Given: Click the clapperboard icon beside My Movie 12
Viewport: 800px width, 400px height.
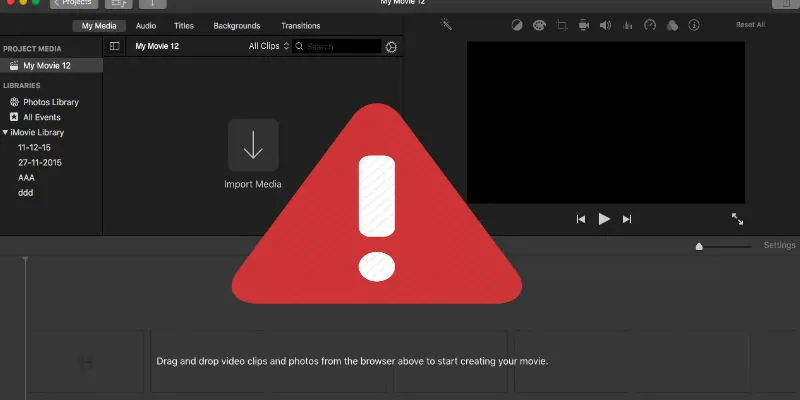Looking at the screenshot, I should [x=14, y=65].
